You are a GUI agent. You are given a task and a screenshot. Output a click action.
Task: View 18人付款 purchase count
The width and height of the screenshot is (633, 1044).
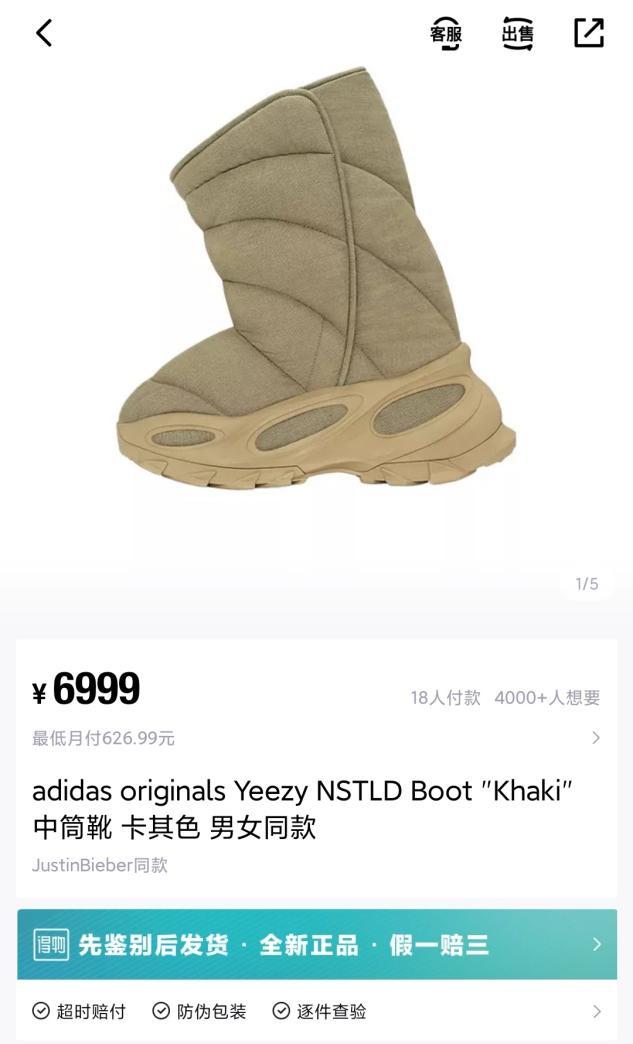coord(445,698)
